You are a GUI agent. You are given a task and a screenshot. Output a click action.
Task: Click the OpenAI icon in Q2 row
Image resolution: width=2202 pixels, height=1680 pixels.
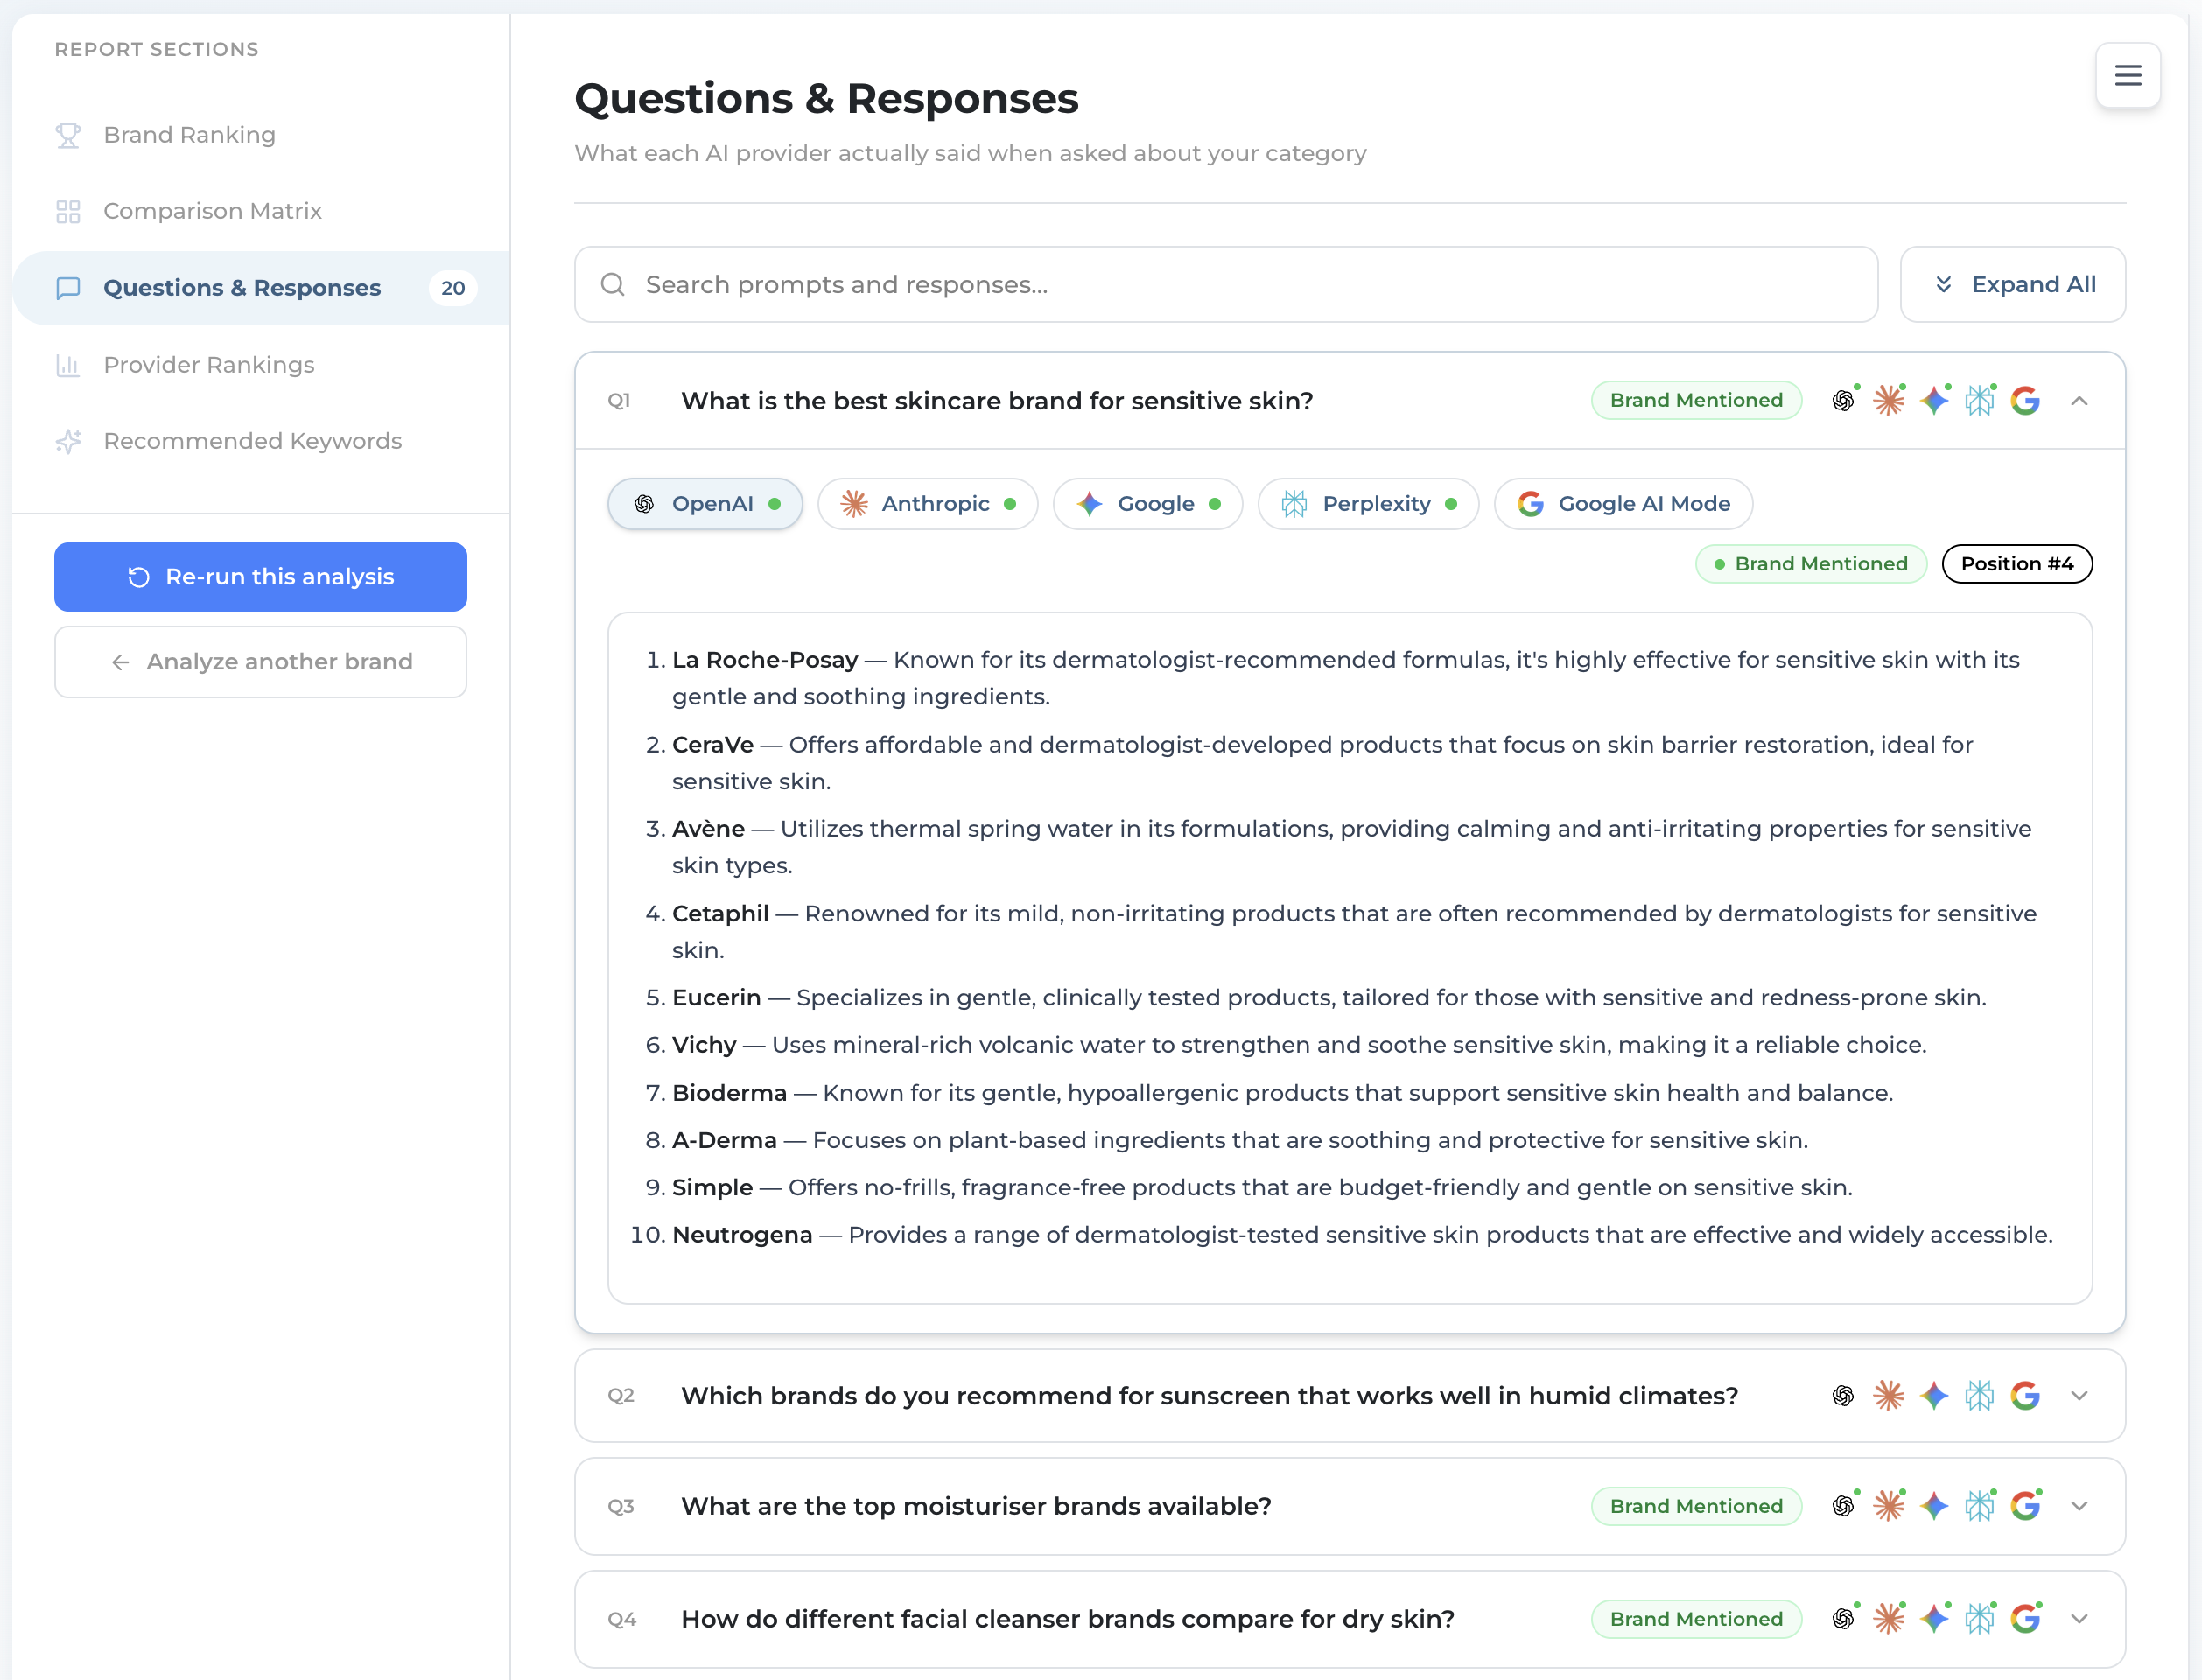click(x=1843, y=1396)
